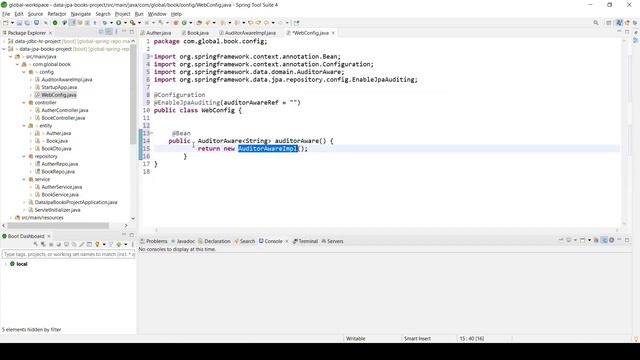Open the dropdown arrow beside the Run button

[125, 23]
